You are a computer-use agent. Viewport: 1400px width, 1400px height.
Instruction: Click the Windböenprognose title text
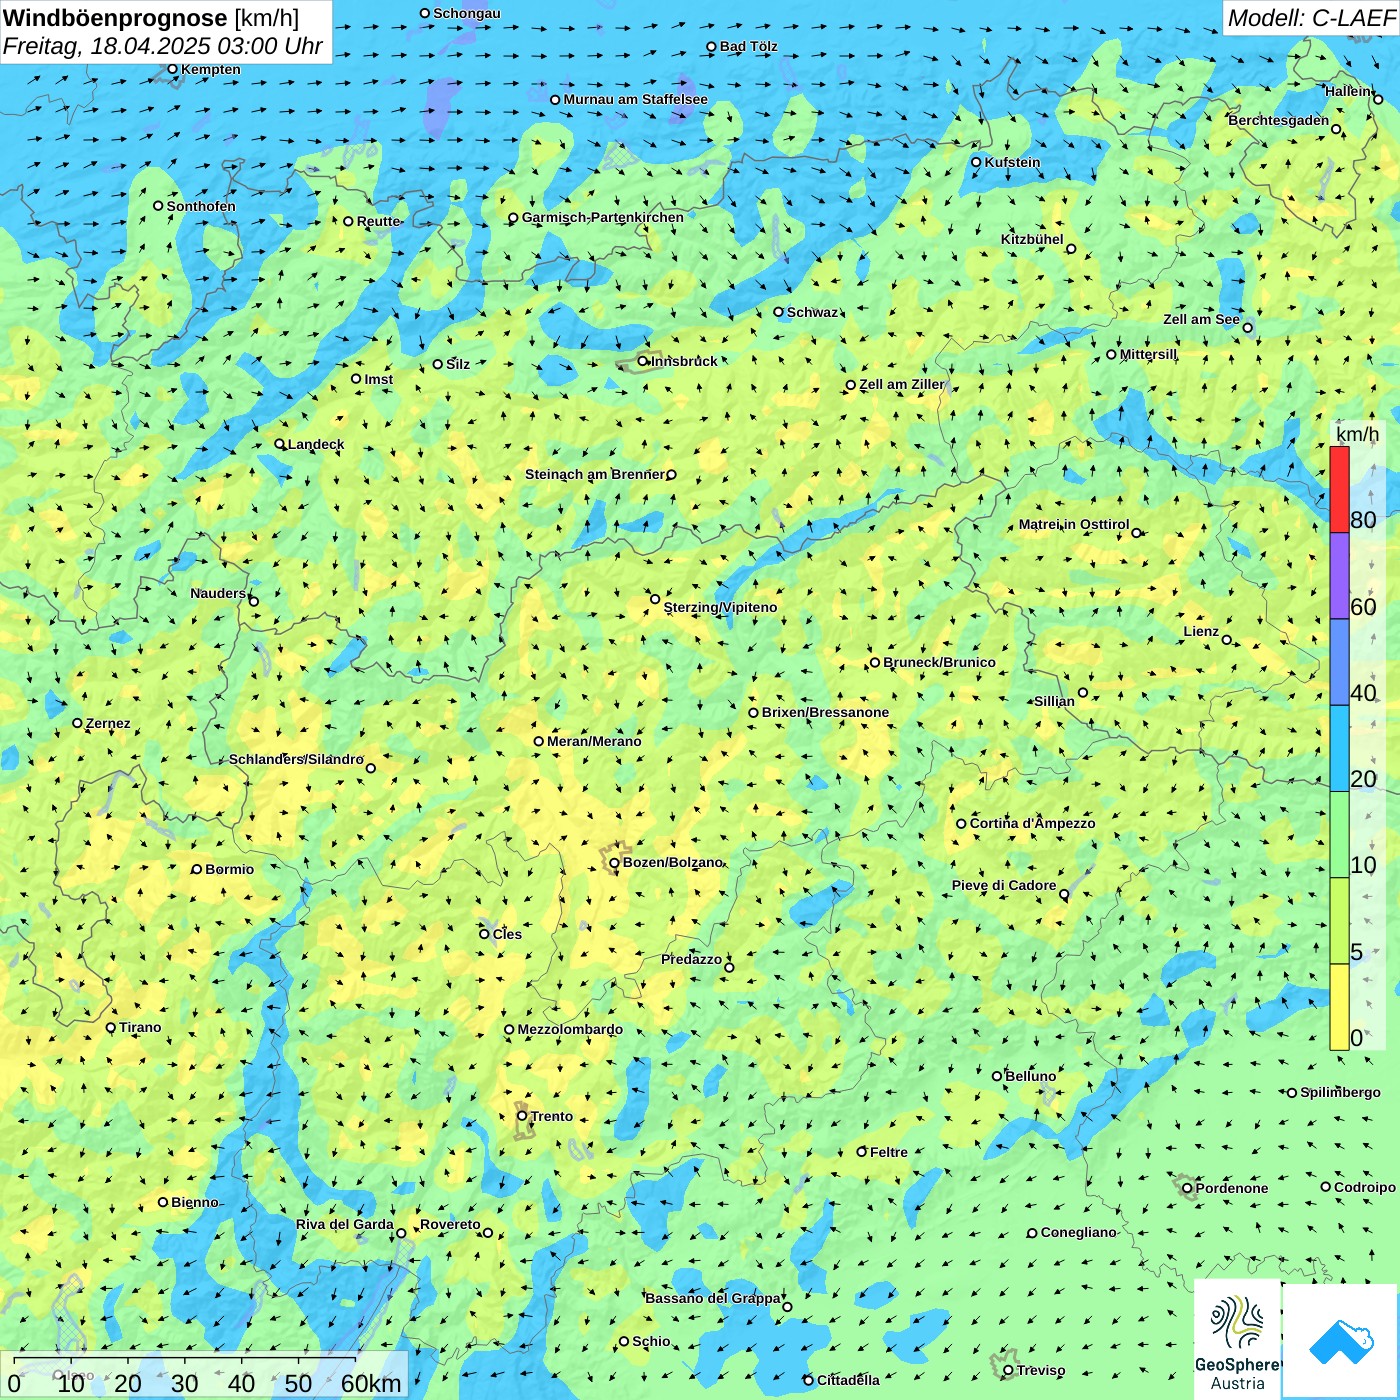click(115, 18)
